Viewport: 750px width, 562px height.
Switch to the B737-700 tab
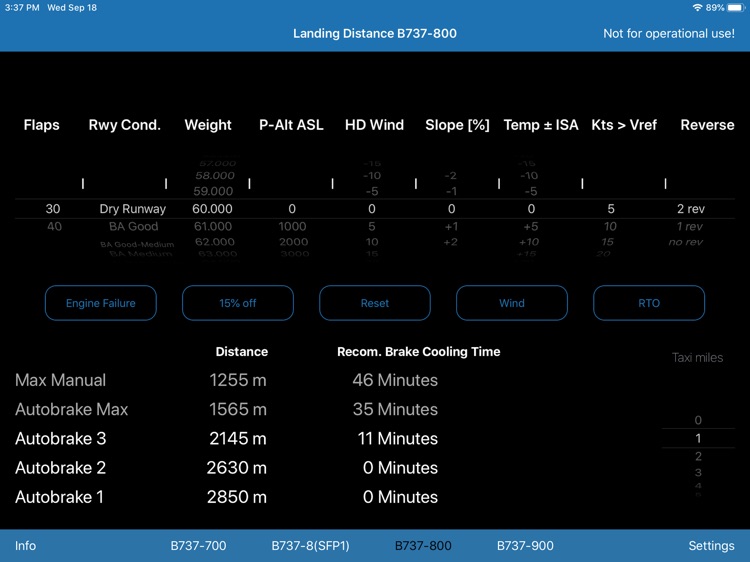click(198, 546)
